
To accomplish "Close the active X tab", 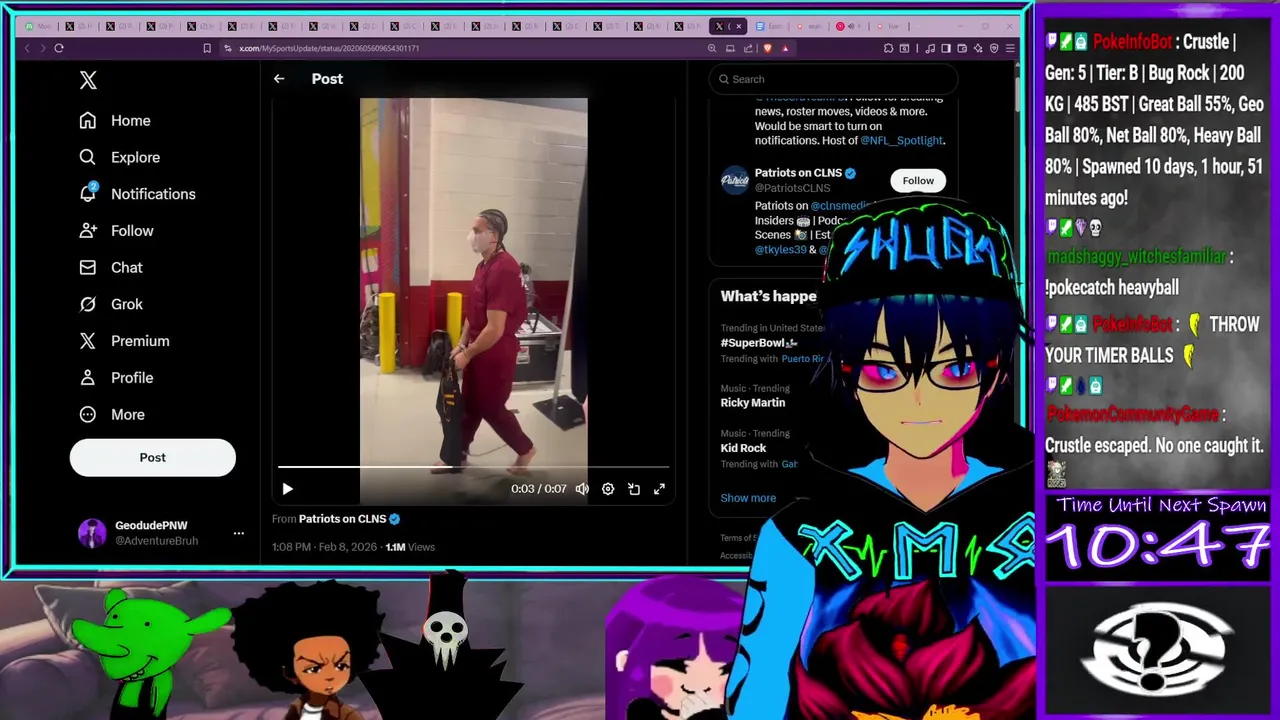I will [739, 26].
